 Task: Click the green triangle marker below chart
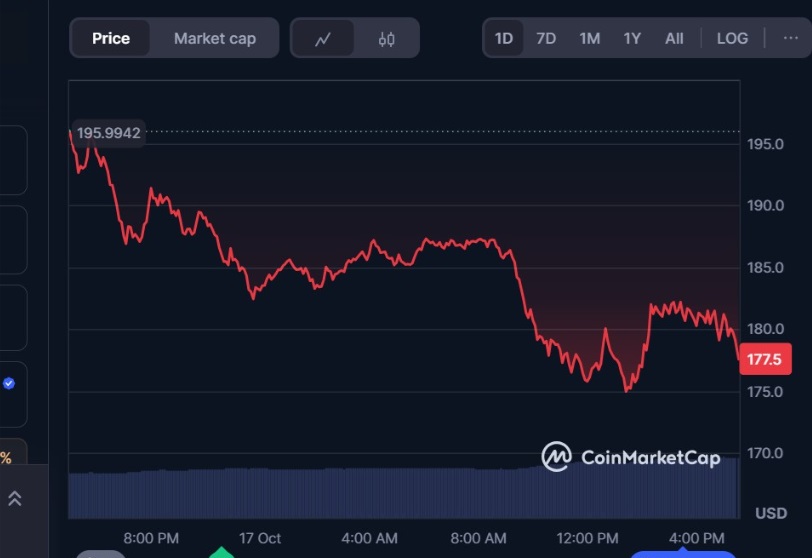221,552
